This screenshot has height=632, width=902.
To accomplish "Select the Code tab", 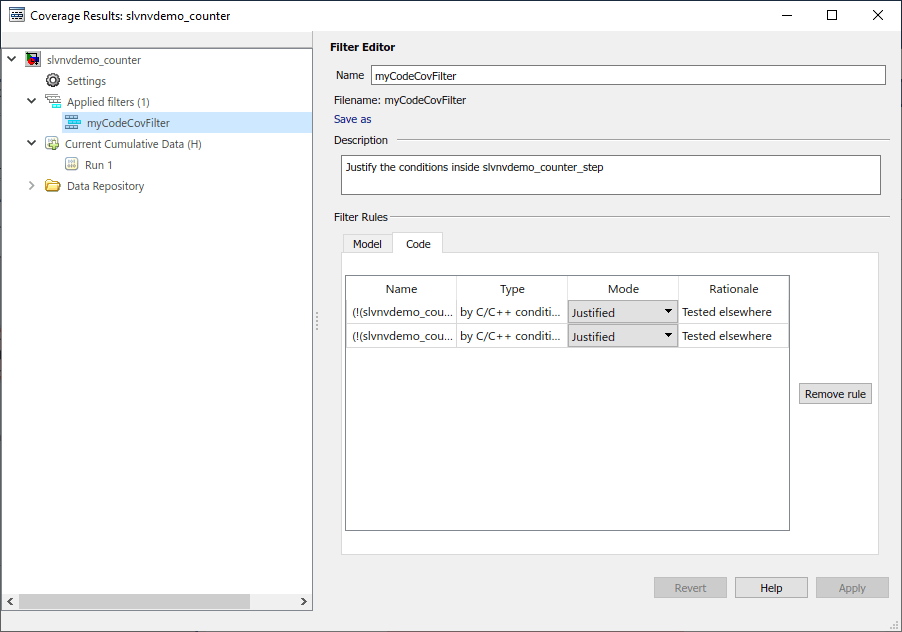I will [x=418, y=244].
